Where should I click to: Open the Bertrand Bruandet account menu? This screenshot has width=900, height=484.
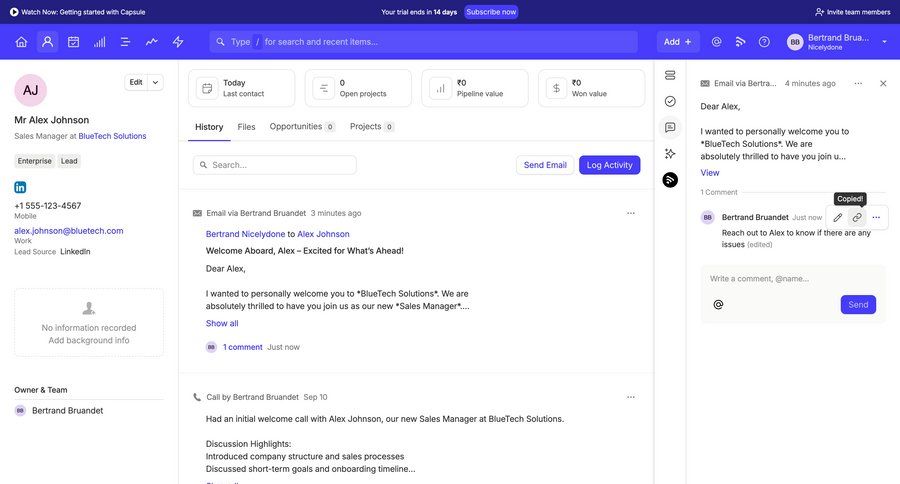coord(837,42)
